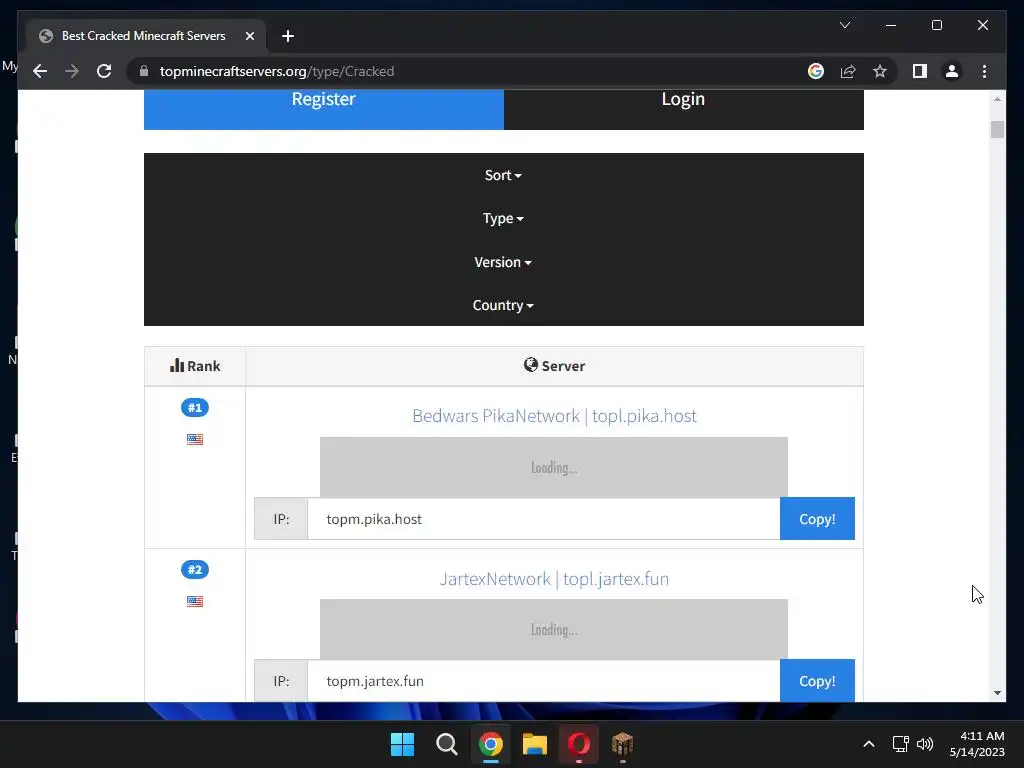Click the Server column header

pyautogui.click(x=554, y=366)
